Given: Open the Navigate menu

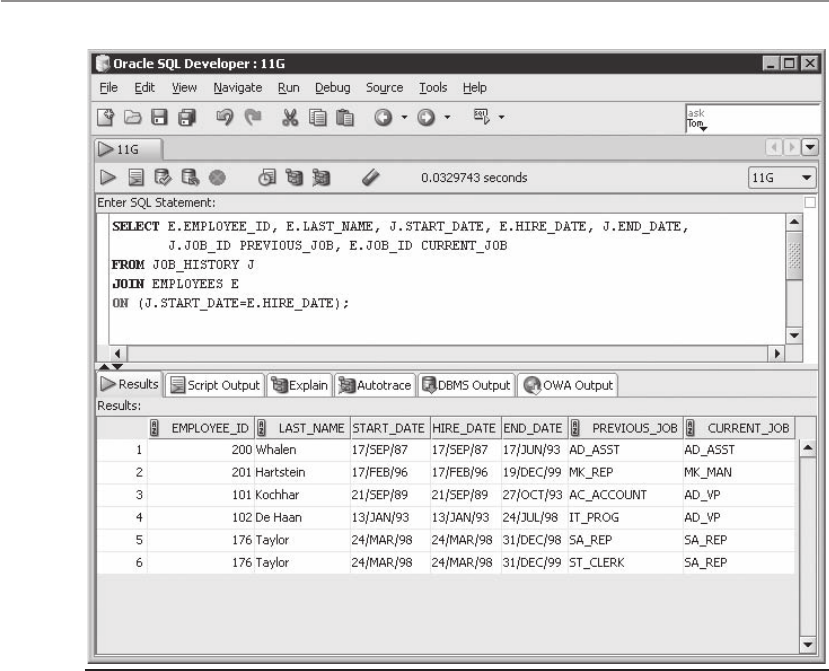Looking at the screenshot, I should tap(237, 87).
